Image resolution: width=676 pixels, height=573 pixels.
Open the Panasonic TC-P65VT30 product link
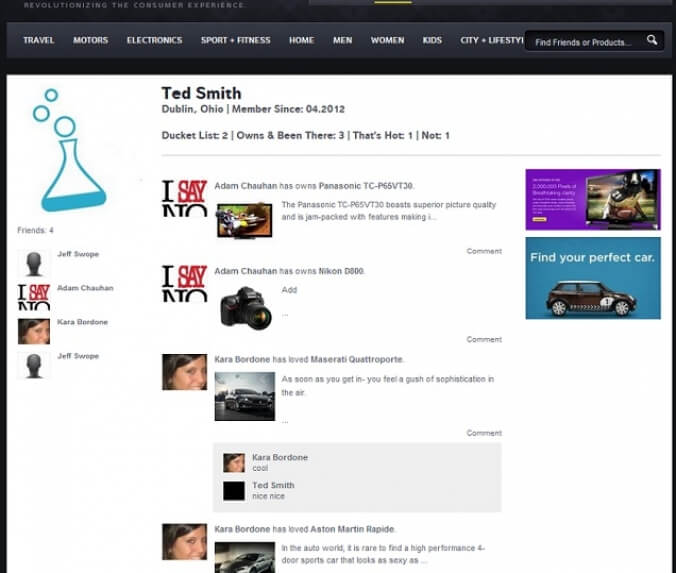coord(366,186)
